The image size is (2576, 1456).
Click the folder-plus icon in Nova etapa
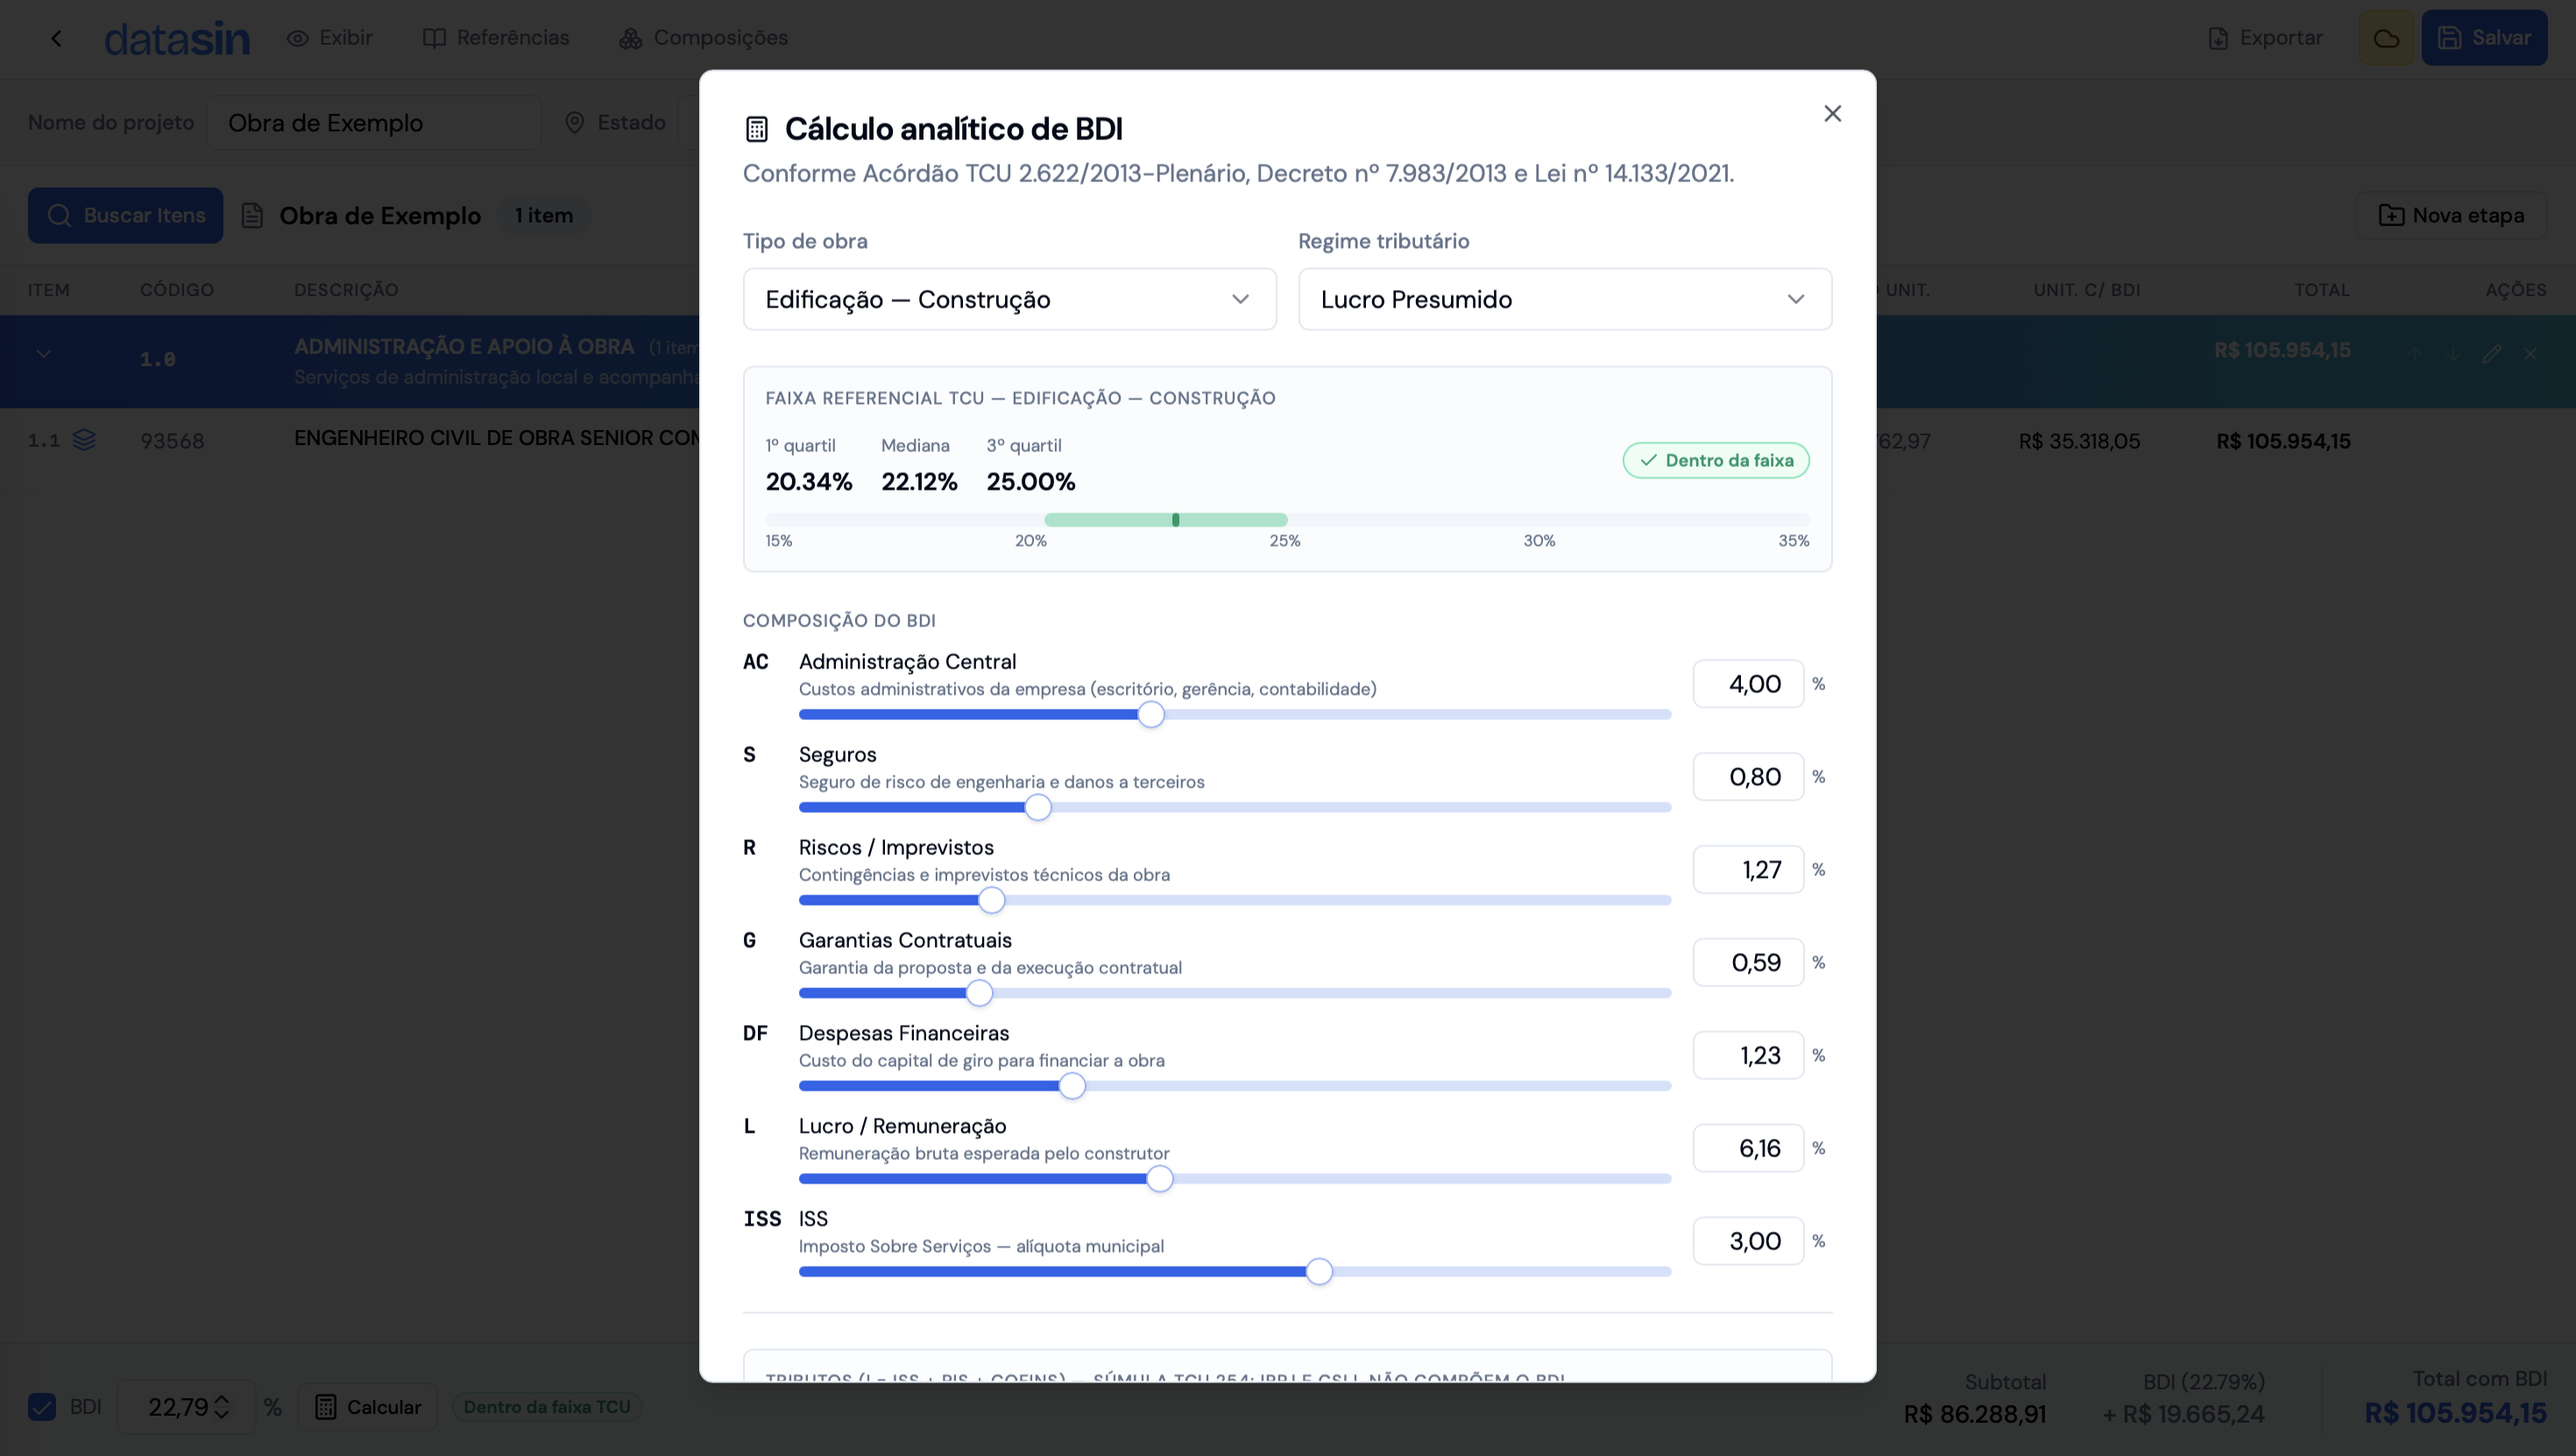(2391, 216)
